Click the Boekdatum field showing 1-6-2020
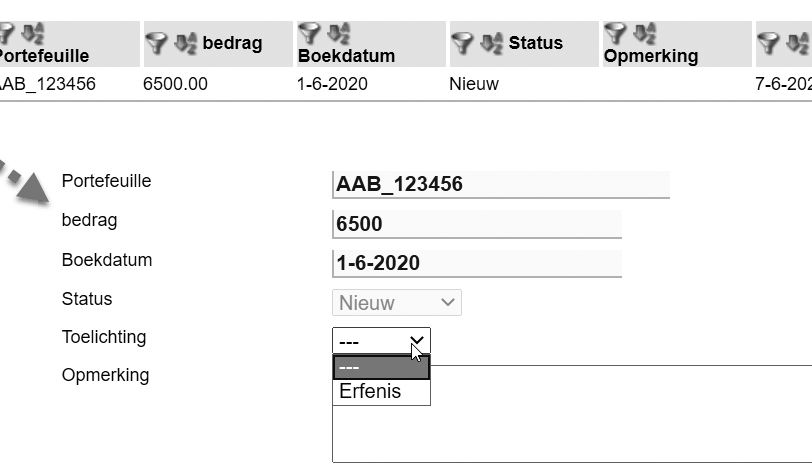This screenshot has width=812, height=473. (x=477, y=263)
